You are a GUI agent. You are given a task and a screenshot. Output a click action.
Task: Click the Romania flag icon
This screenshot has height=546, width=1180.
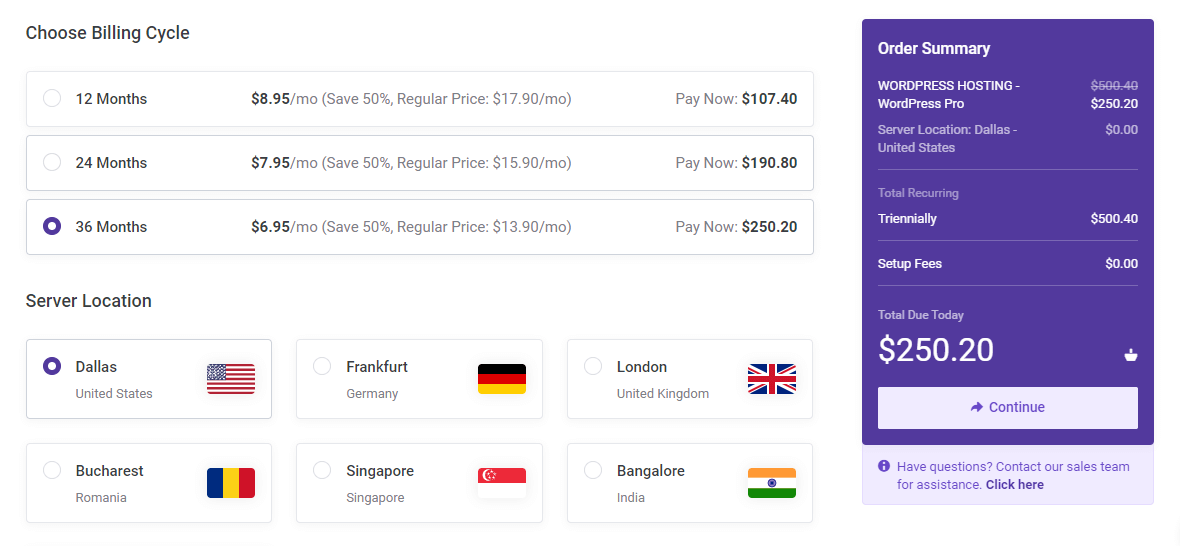coord(231,483)
